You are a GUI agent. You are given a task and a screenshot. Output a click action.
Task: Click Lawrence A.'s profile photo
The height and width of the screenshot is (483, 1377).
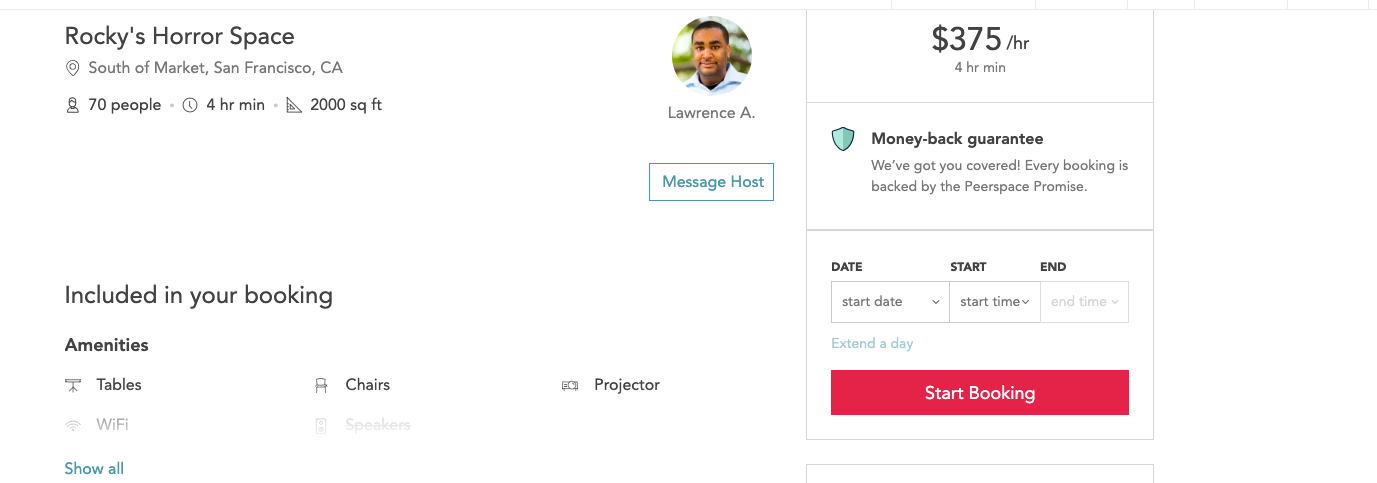point(711,56)
